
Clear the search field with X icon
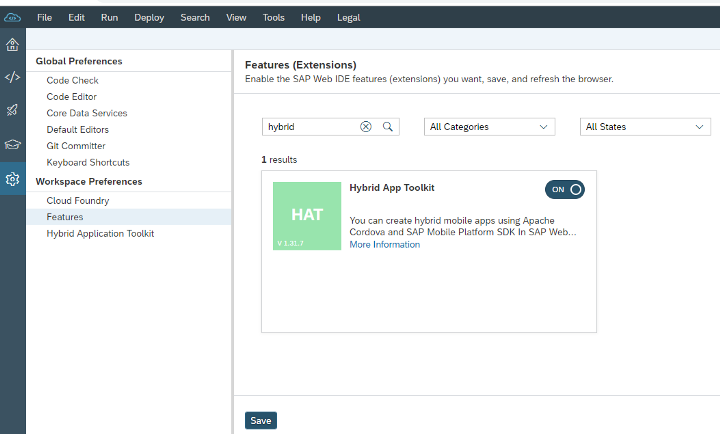pyautogui.click(x=366, y=127)
